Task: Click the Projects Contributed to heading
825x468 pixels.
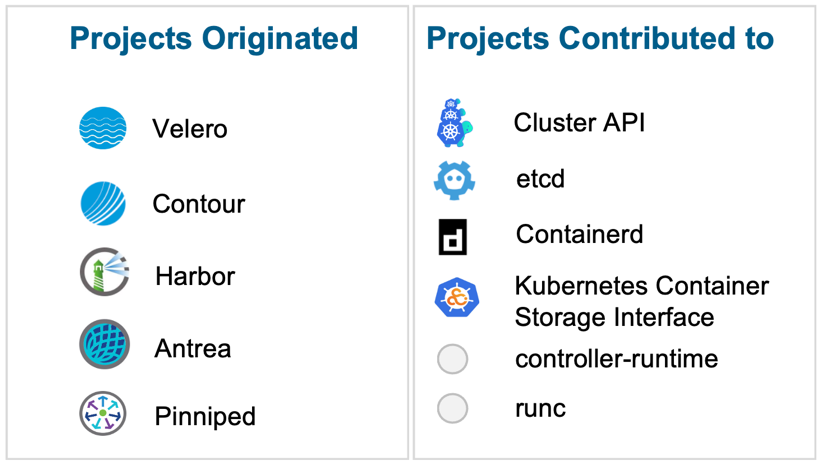Action: pyautogui.click(x=600, y=38)
